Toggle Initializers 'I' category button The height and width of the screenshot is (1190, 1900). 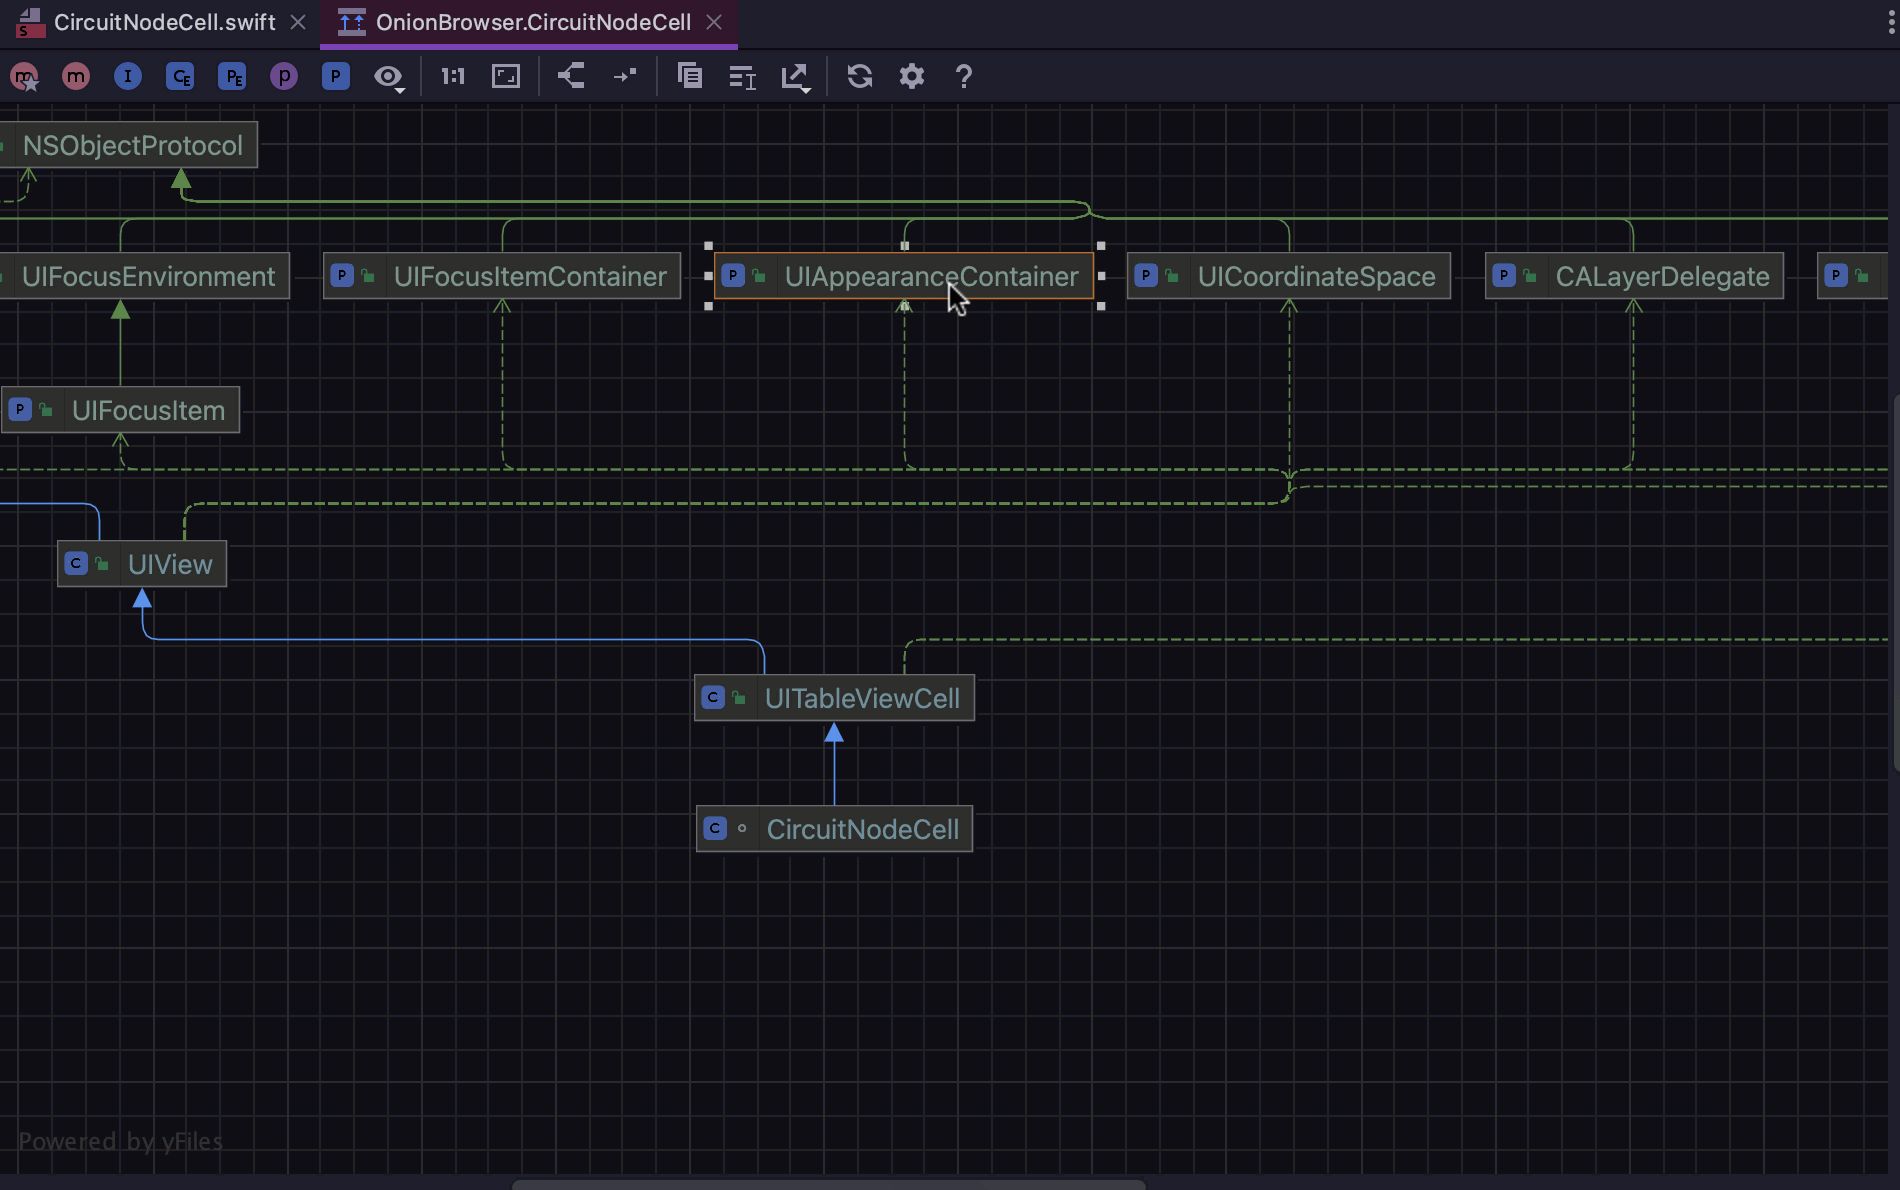click(128, 76)
